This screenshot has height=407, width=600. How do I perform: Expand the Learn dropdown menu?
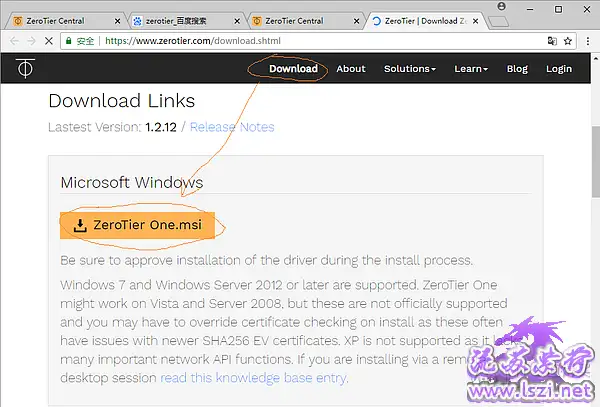point(471,68)
